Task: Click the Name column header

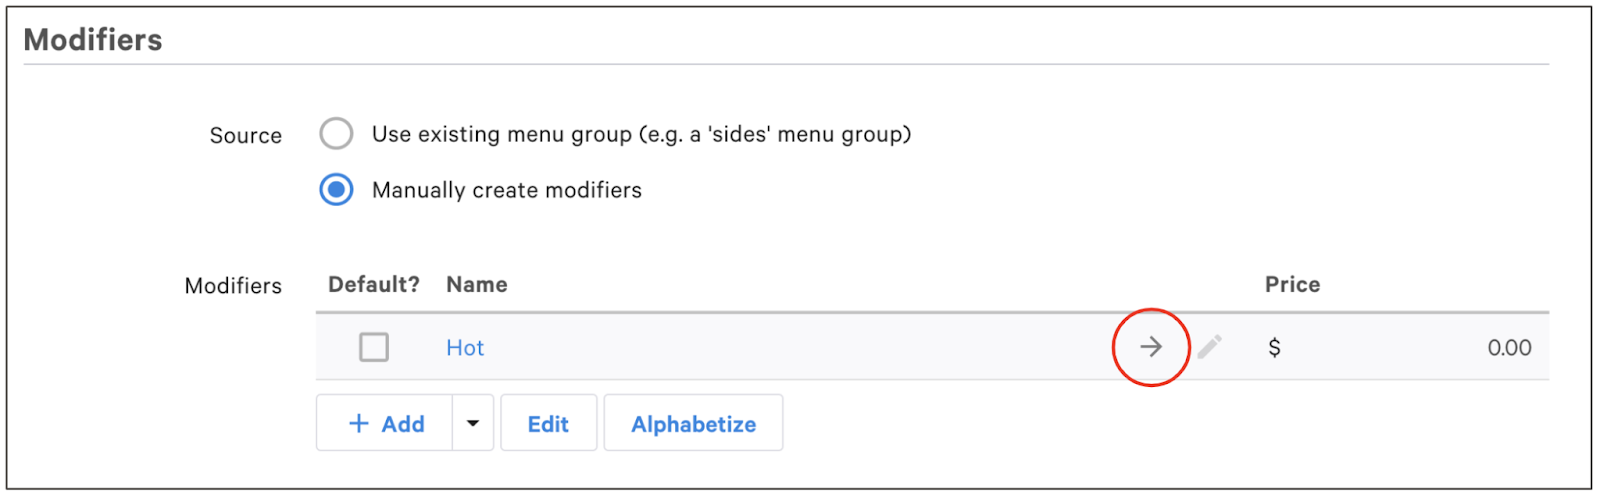Action: tap(477, 285)
